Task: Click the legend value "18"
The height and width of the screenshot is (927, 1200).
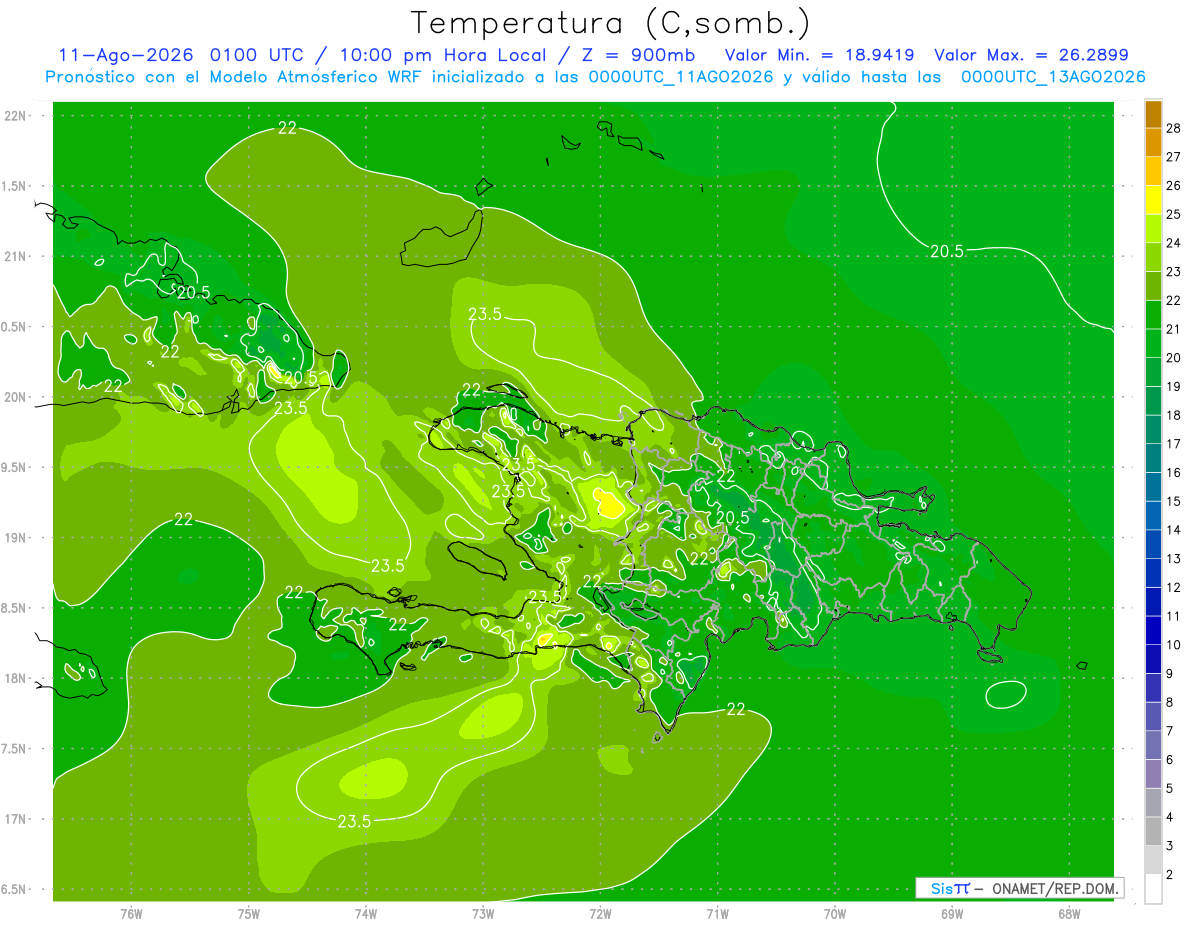Action: click(1176, 415)
